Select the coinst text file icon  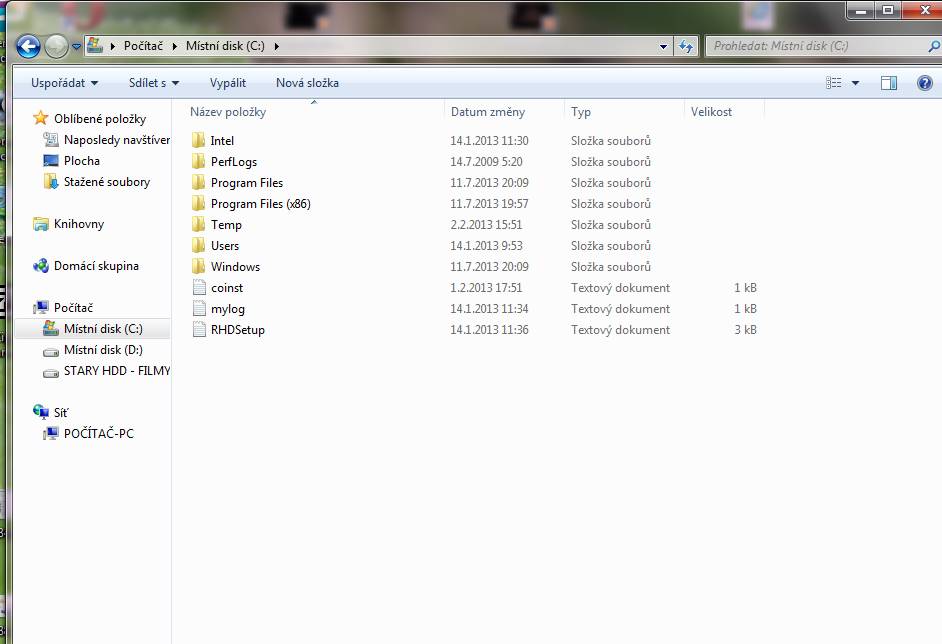tap(199, 288)
